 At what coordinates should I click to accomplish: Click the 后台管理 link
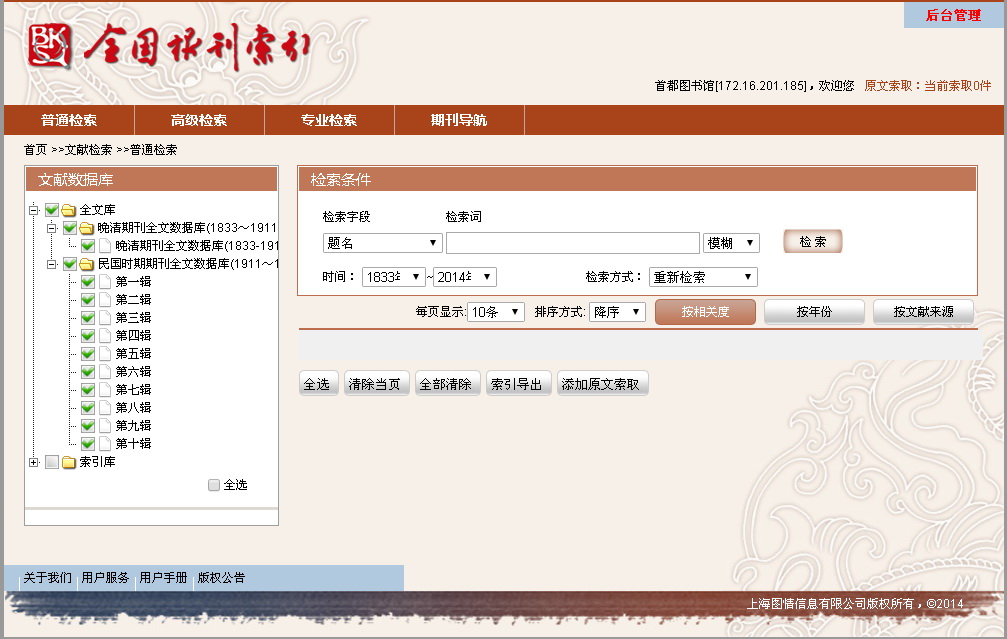(x=953, y=15)
